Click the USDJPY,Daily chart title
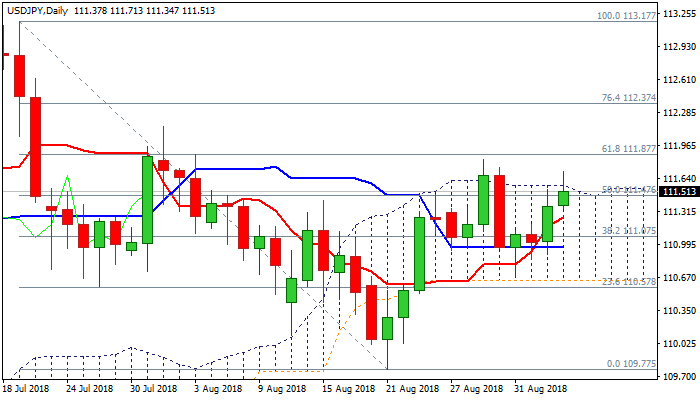 pyautogui.click(x=36, y=8)
